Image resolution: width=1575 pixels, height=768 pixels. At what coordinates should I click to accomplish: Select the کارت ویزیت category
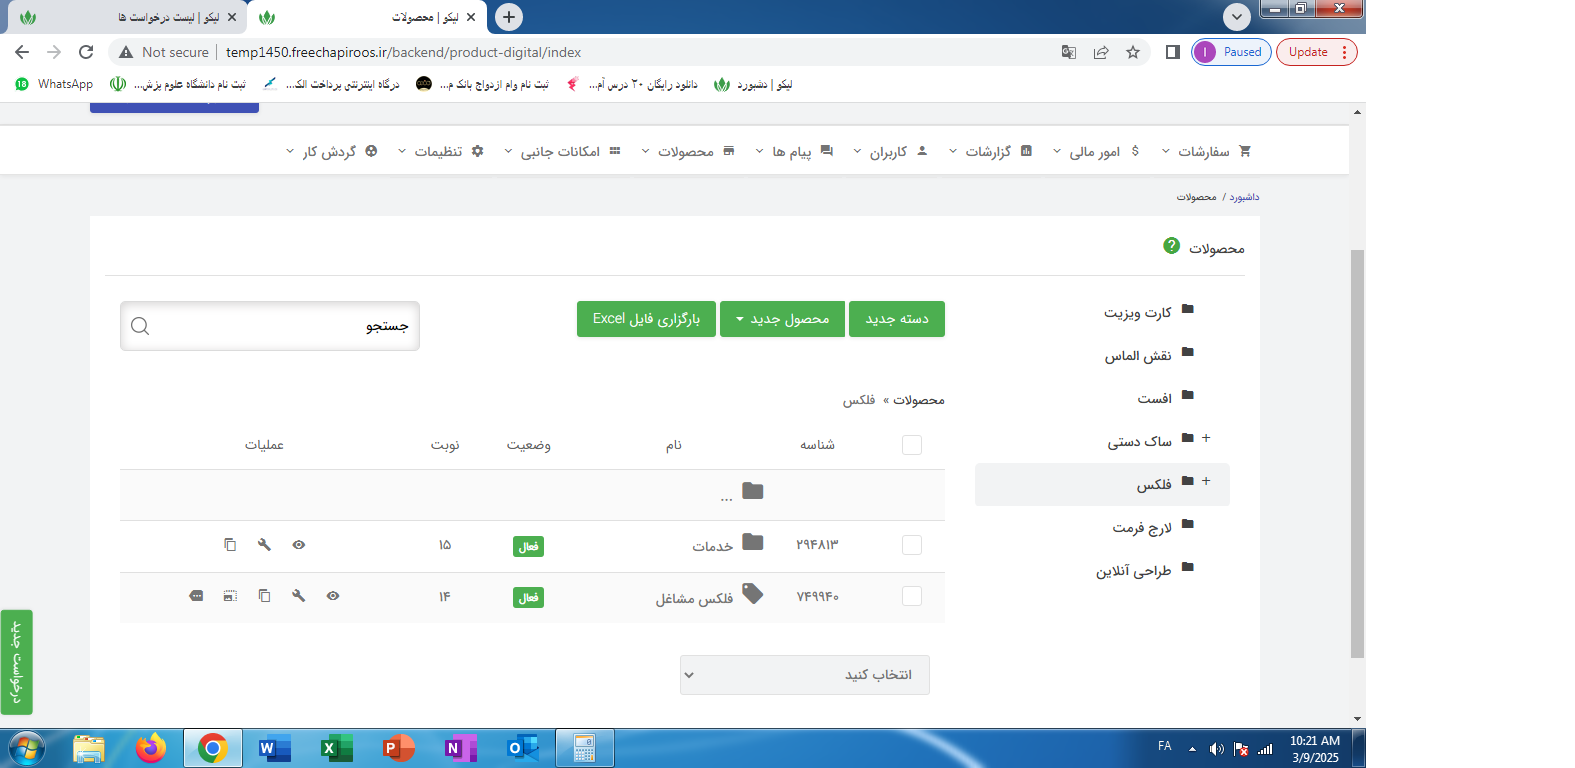[x=1137, y=313]
